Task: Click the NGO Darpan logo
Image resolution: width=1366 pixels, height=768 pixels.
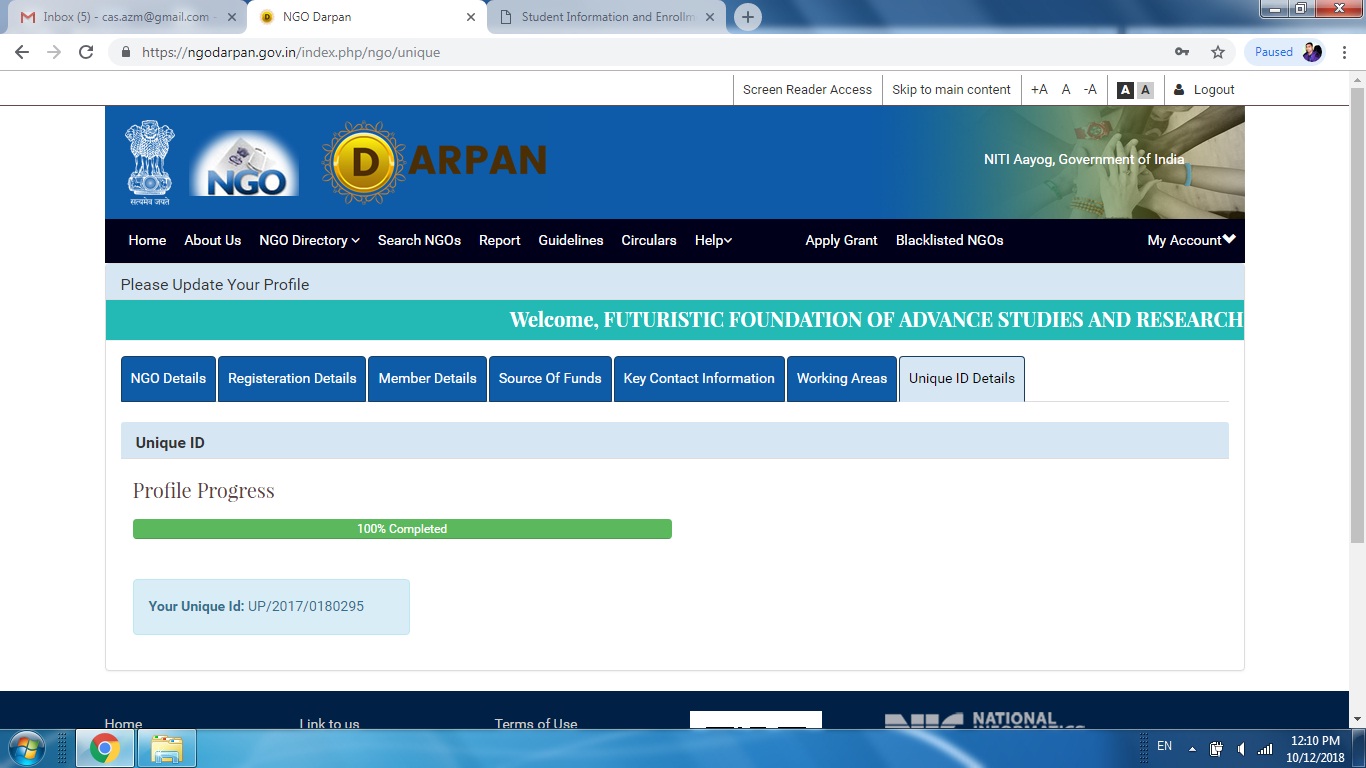Action: tap(434, 162)
